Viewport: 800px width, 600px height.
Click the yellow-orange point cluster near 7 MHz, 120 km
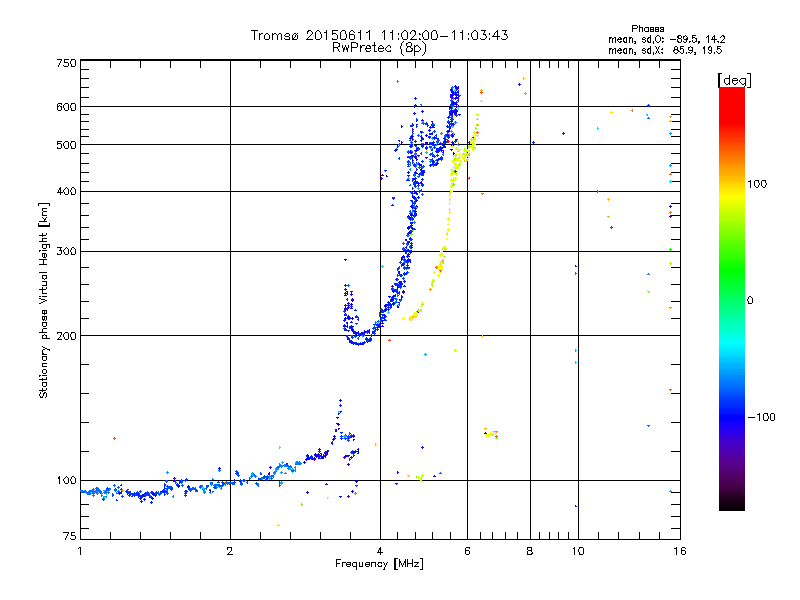491,433
